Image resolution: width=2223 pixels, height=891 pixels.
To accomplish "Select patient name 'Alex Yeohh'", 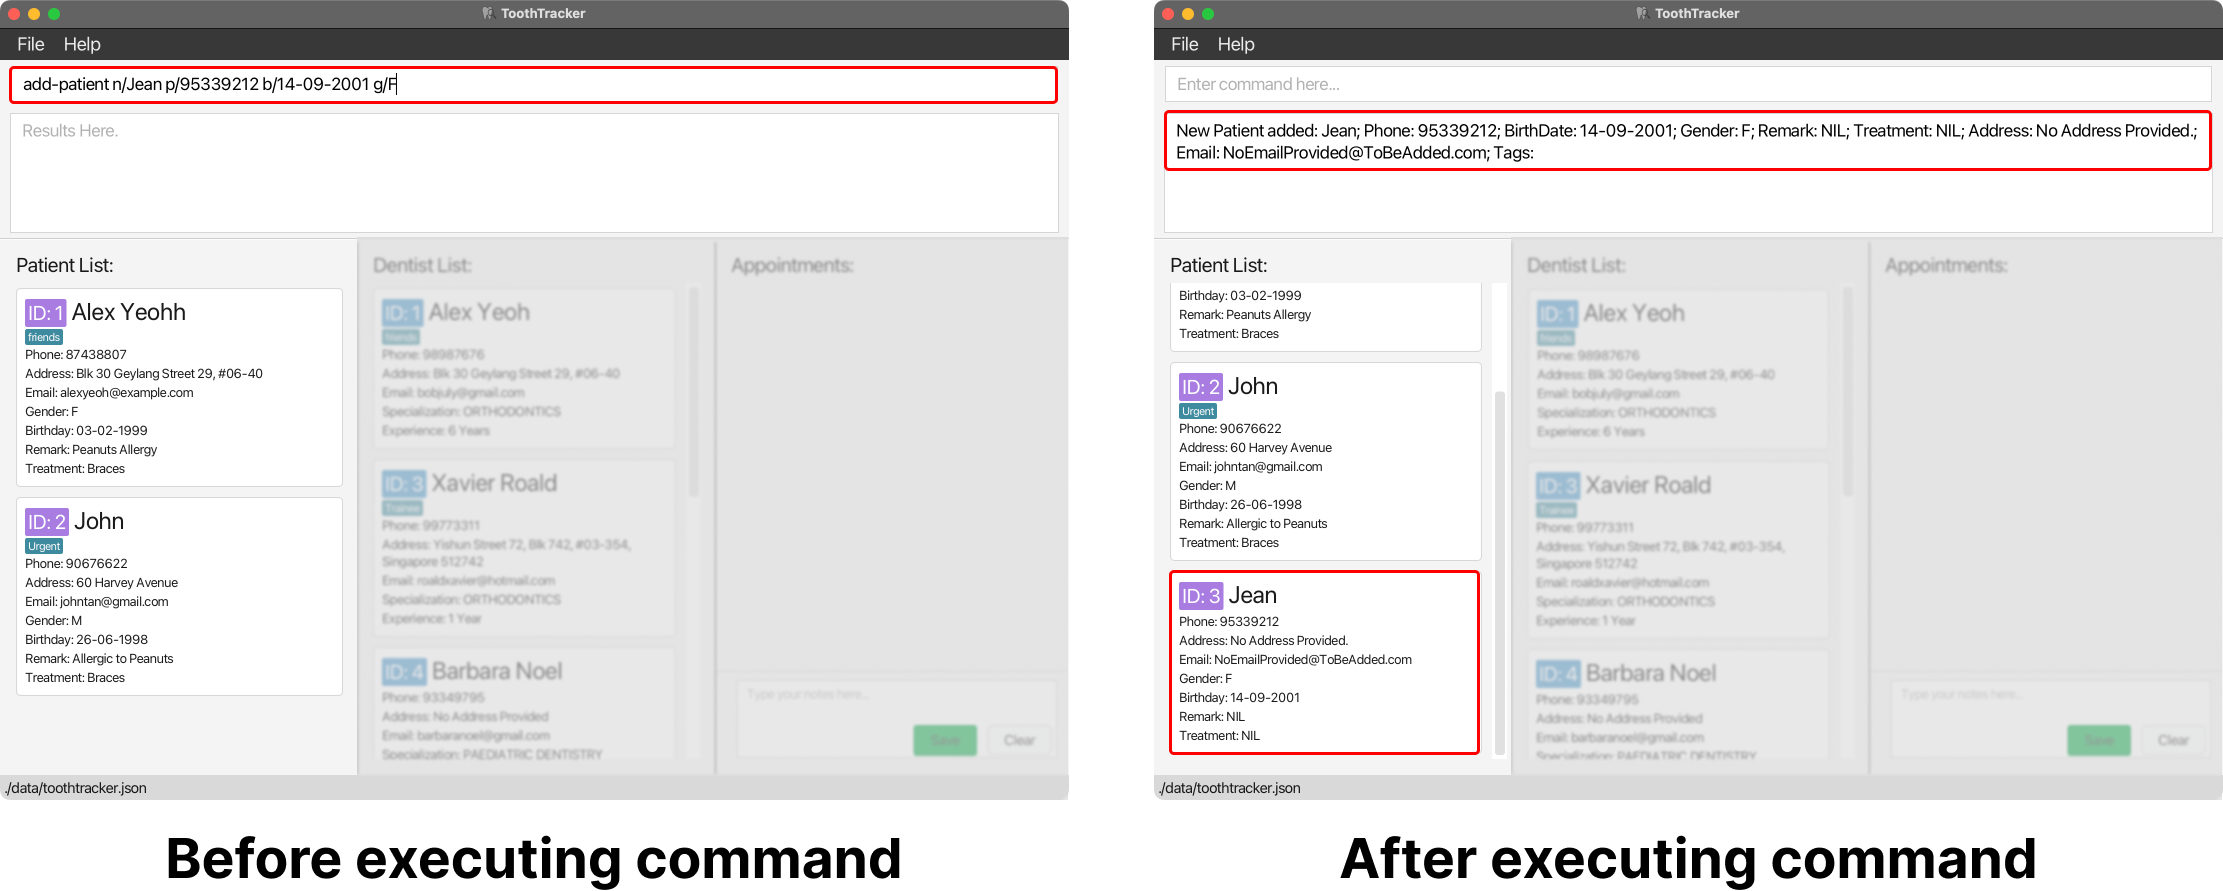I will (129, 312).
